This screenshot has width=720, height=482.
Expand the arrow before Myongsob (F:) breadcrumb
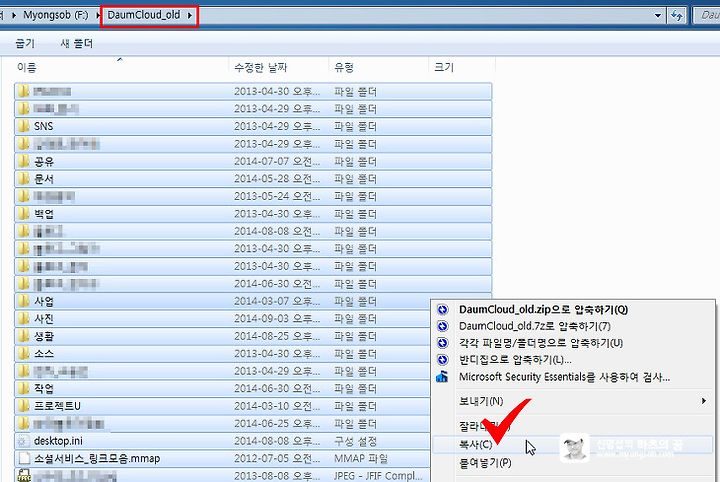pos(14,16)
